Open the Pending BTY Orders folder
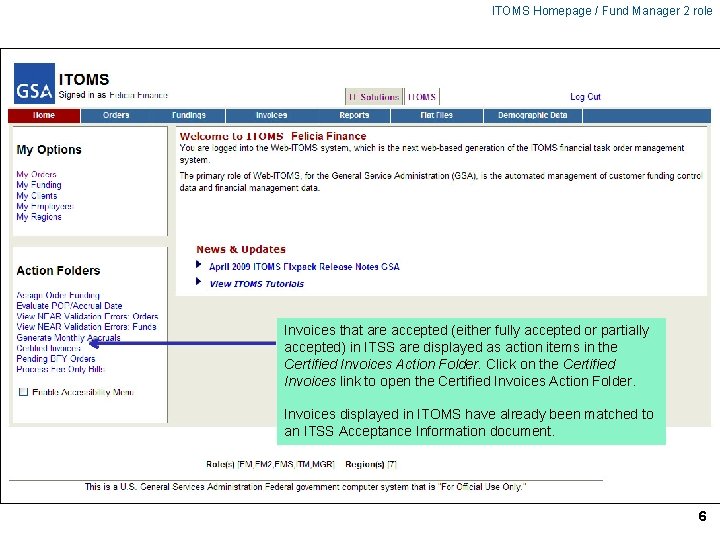The image size is (720, 540). [x=56, y=359]
